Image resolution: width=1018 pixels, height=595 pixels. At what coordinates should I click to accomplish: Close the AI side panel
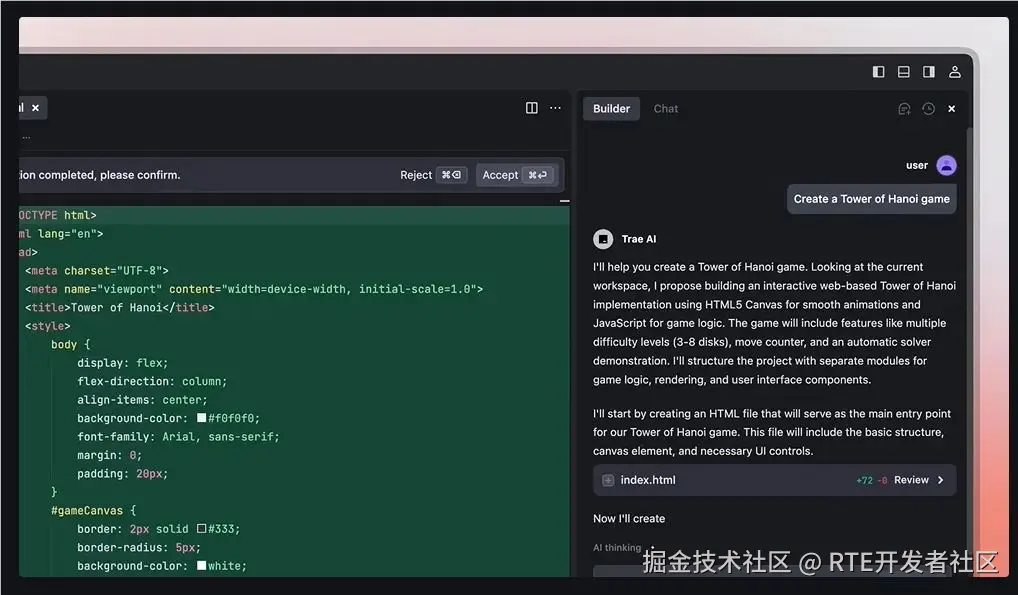951,108
